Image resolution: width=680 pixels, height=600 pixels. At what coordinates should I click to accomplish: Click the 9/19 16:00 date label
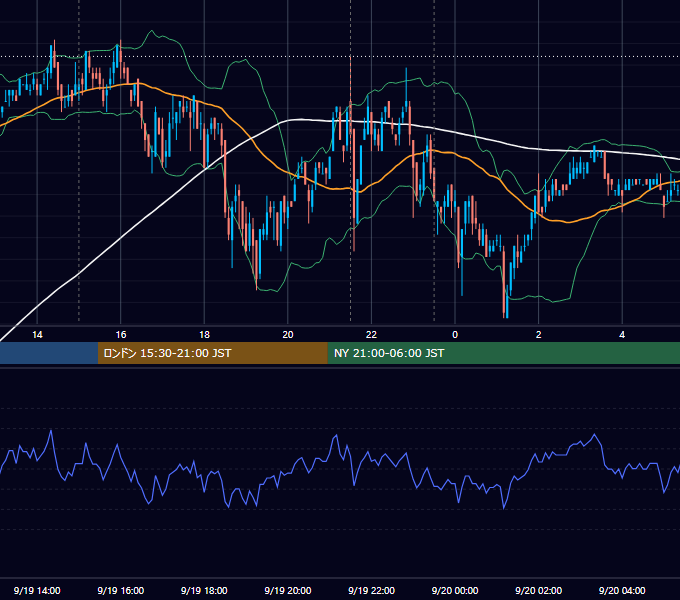click(121, 590)
